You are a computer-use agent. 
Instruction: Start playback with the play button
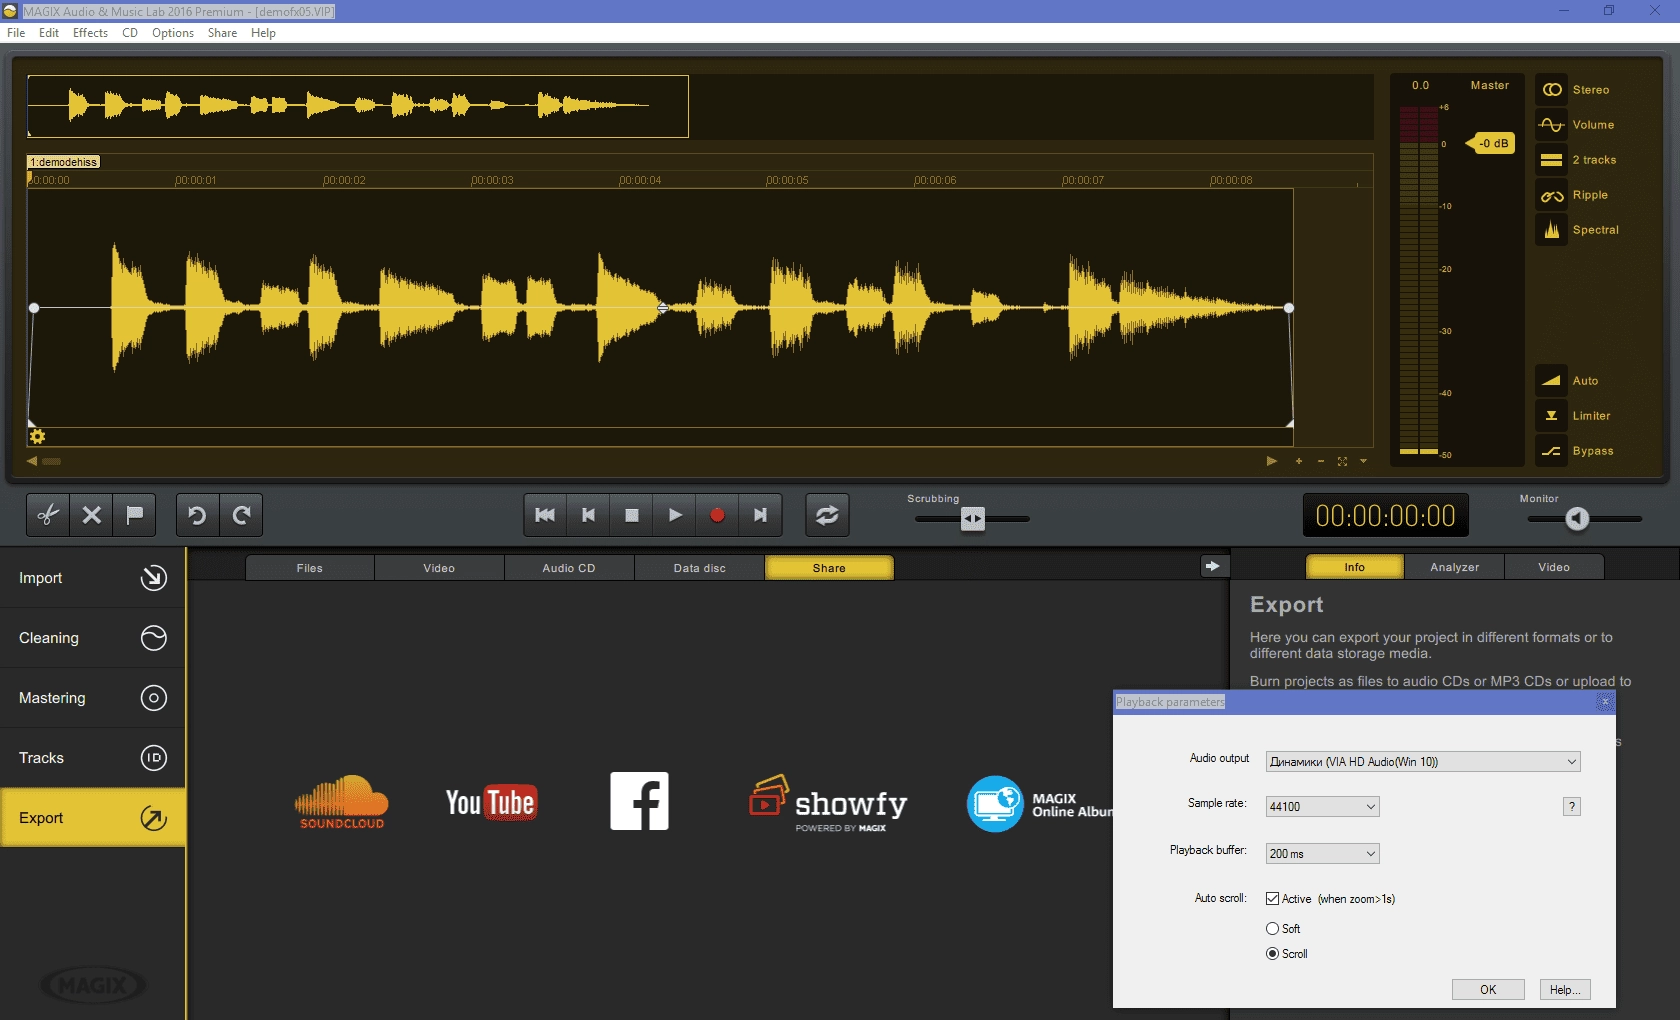[x=675, y=515]
